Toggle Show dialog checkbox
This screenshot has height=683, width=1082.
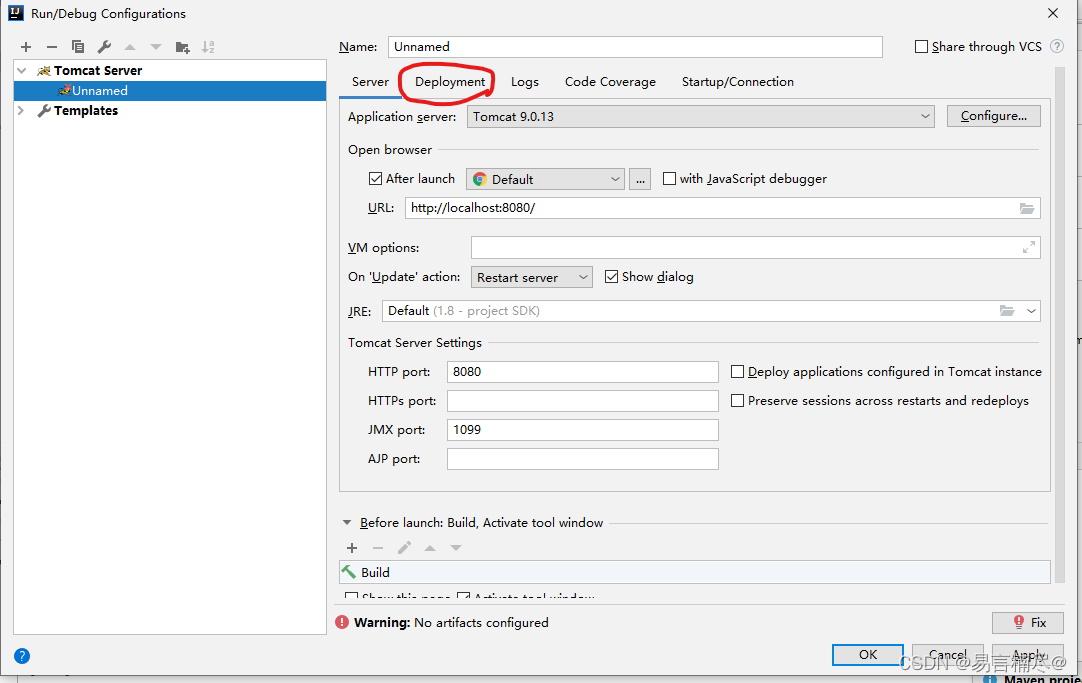pyautogui.click(x=611, y=277)
